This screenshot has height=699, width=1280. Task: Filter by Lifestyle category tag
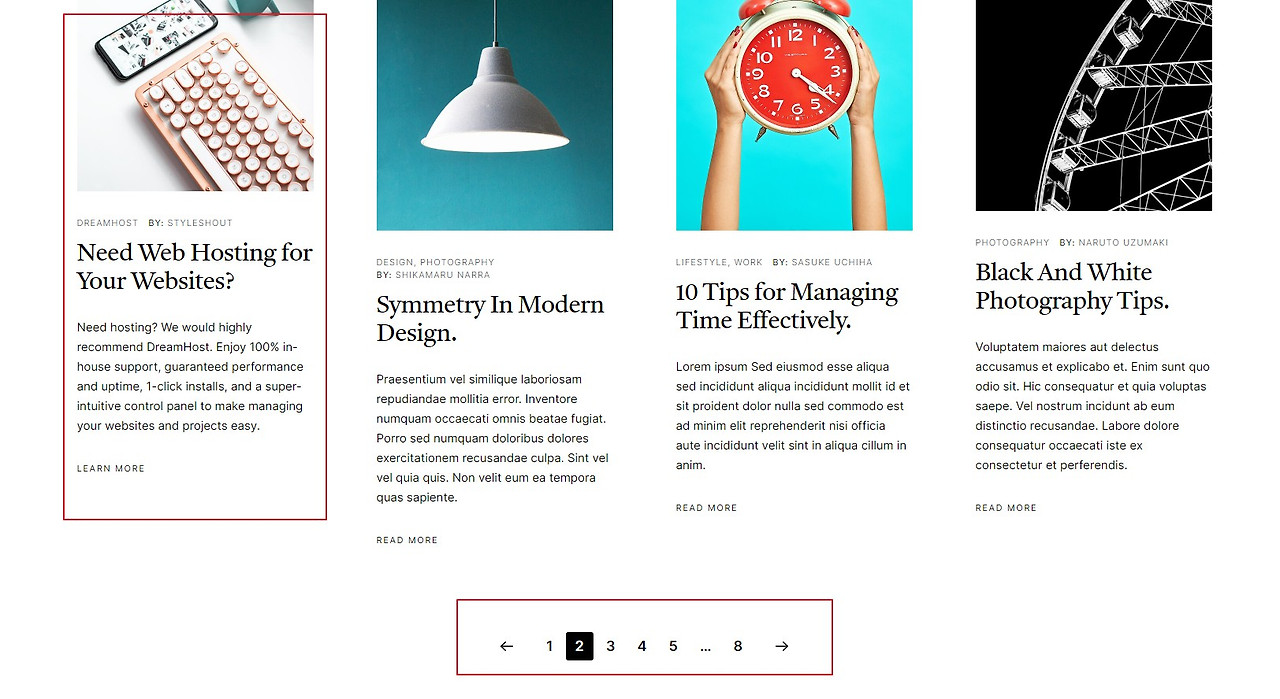(701, 262)
